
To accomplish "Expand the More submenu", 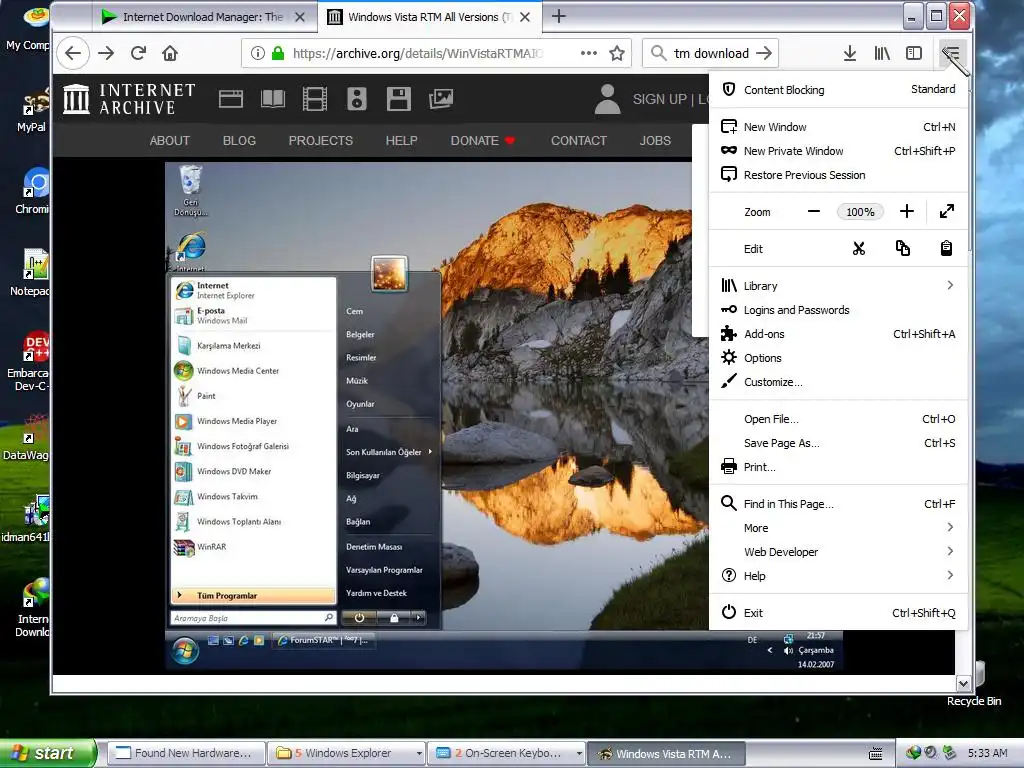I will [838, 528].
